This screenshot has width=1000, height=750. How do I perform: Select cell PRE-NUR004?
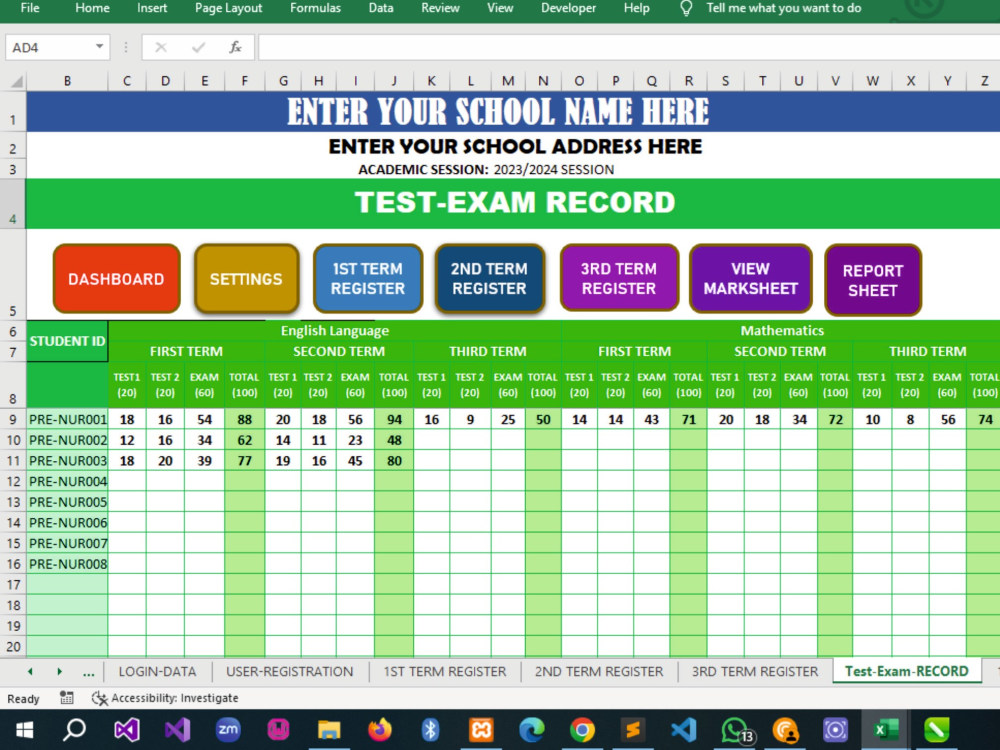pos(68,482)
